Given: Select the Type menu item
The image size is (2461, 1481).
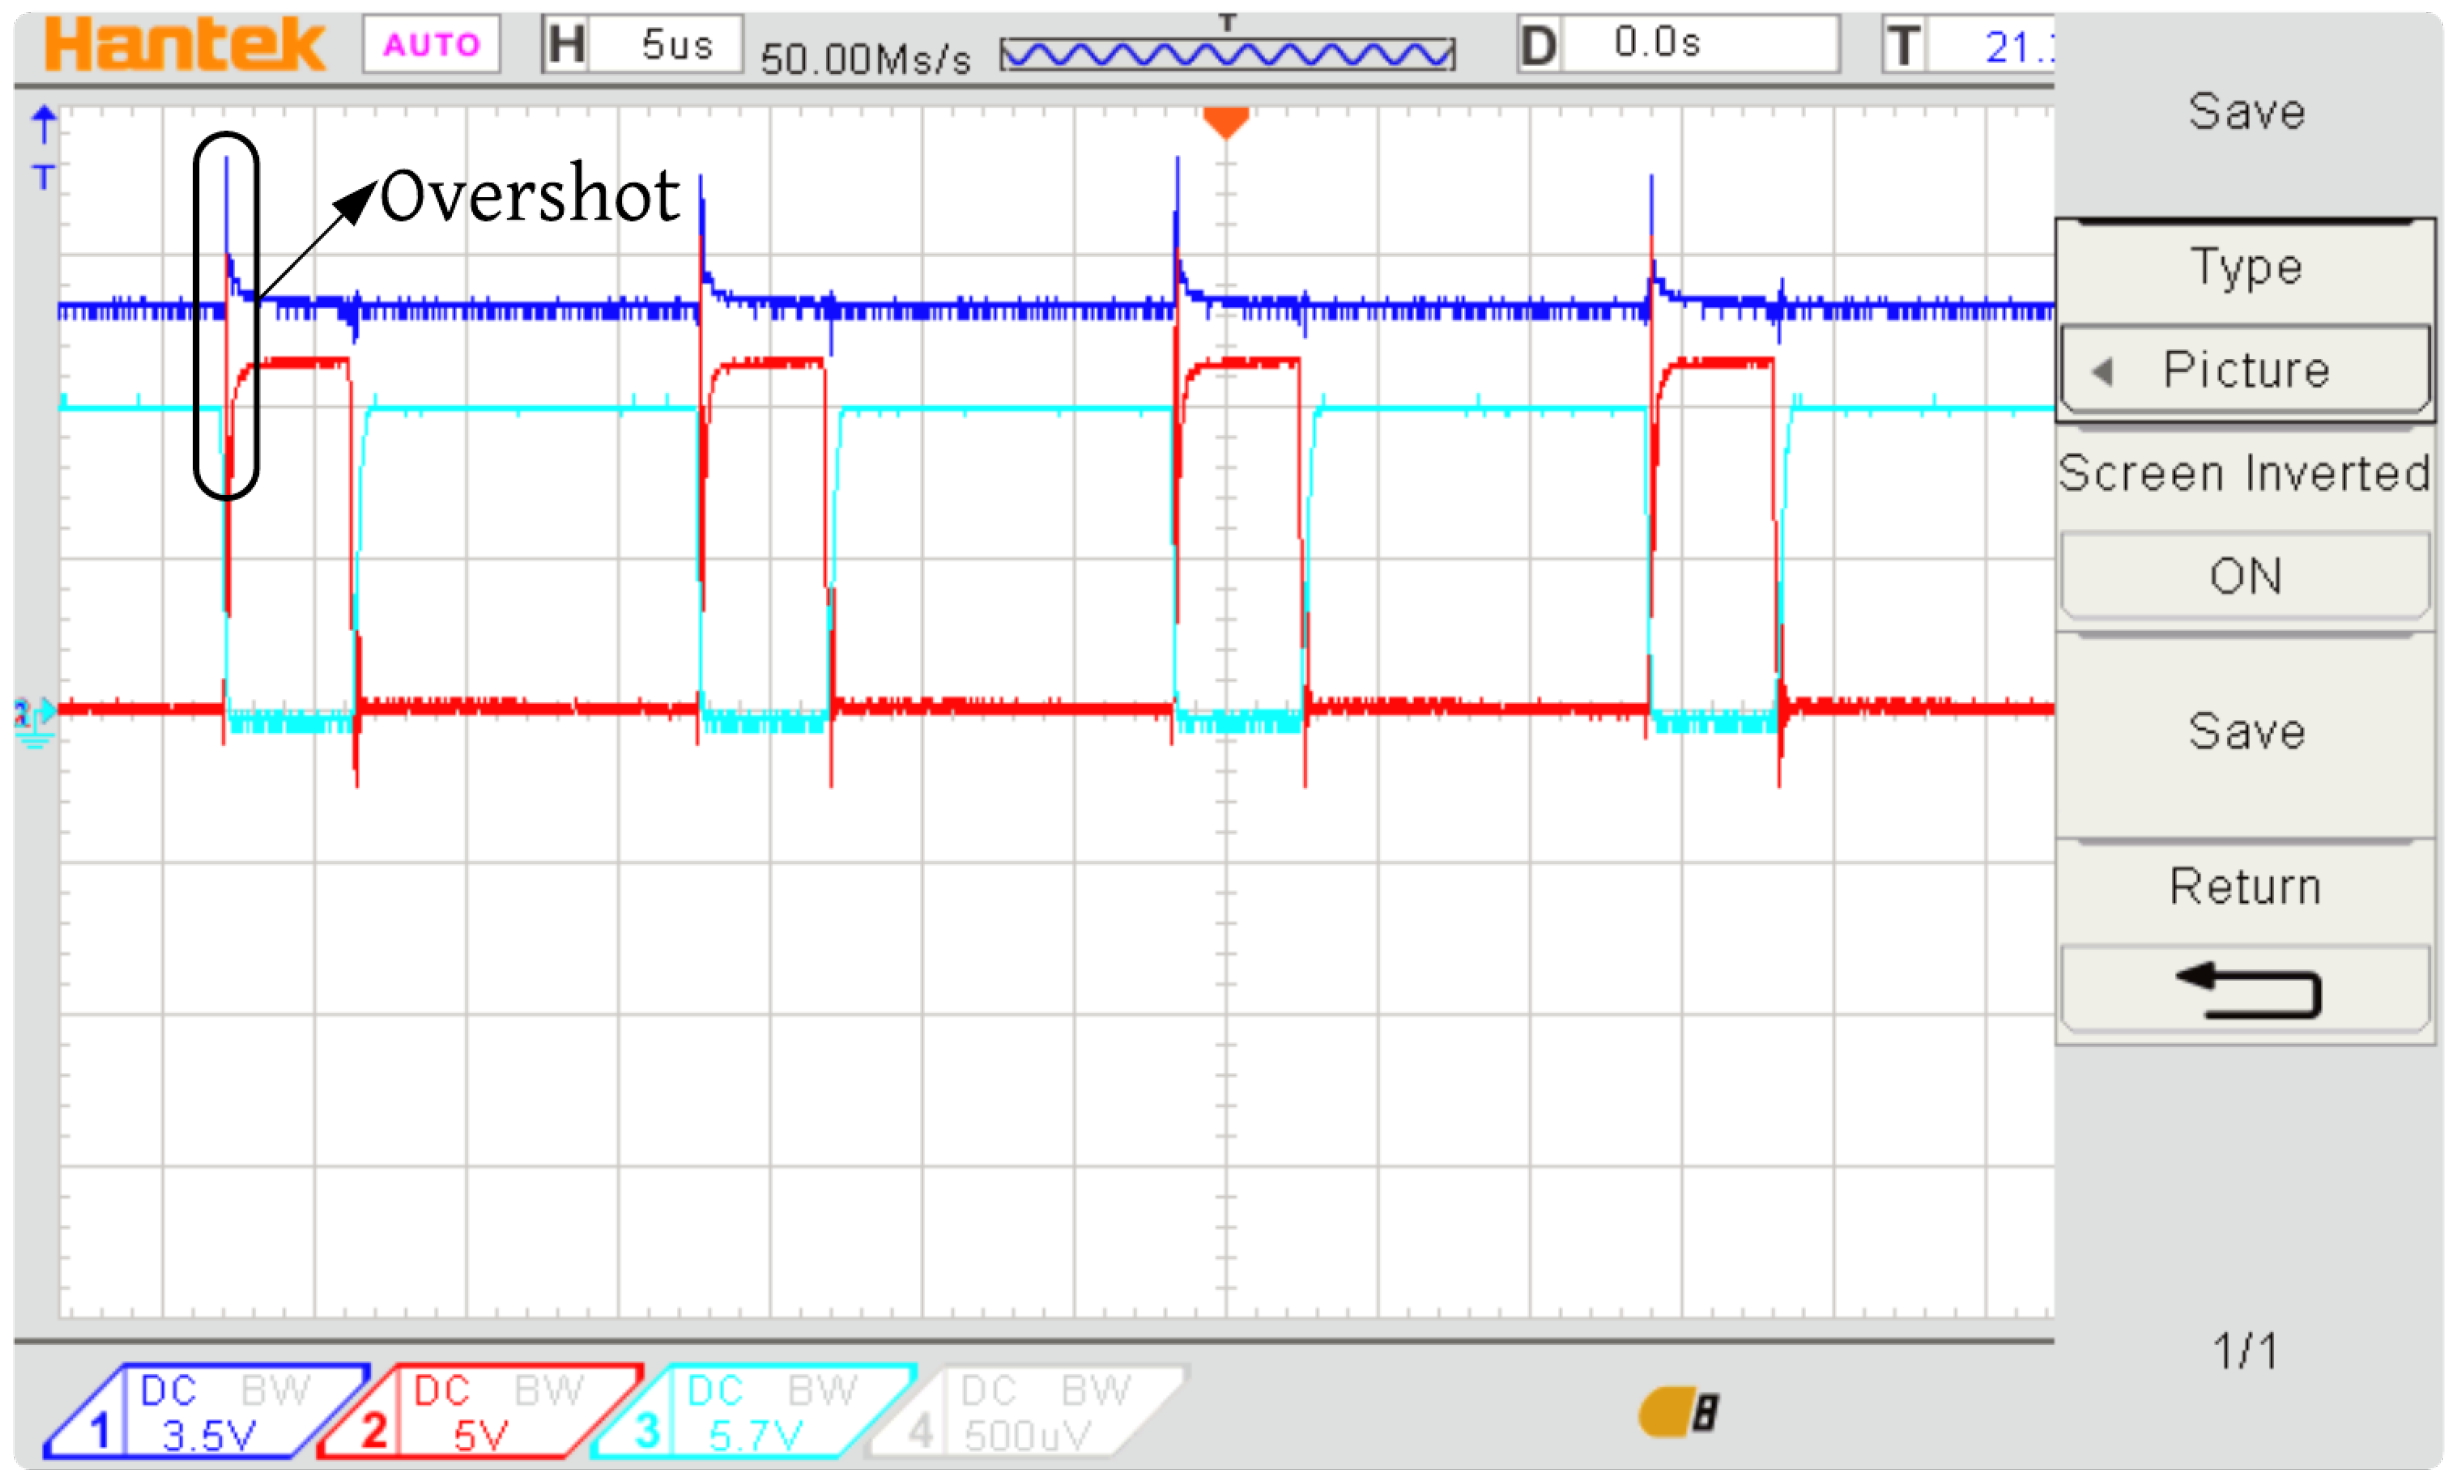Looking at the screenshot, I should (2244, 267).
